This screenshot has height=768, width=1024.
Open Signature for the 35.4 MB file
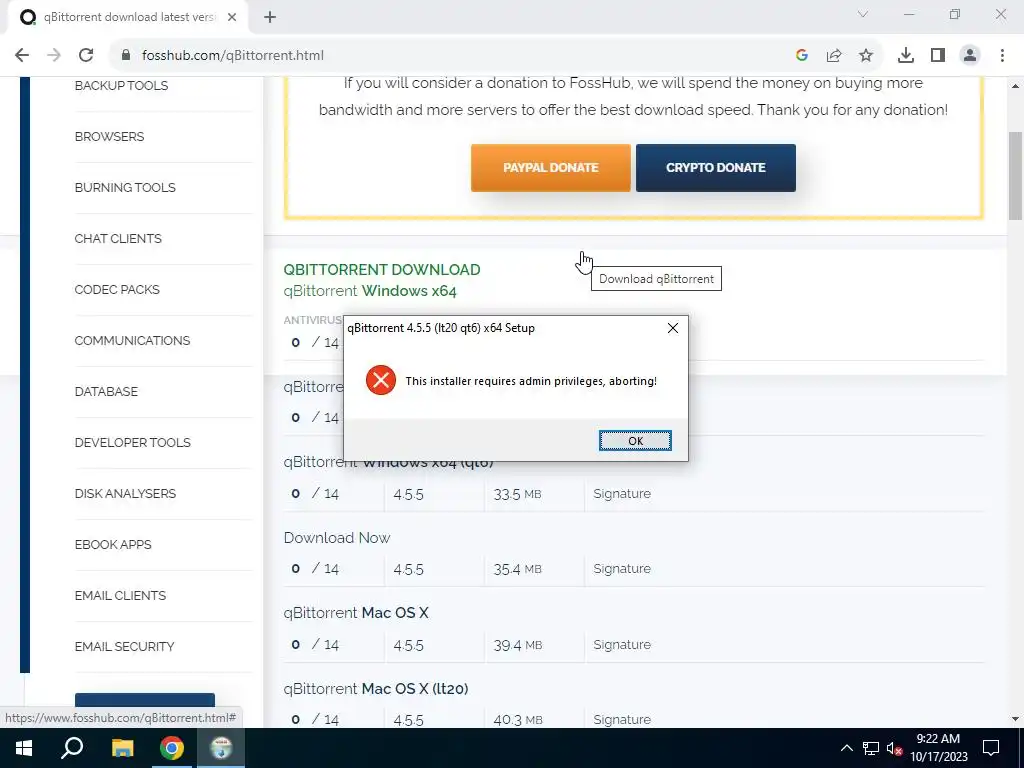coord(622,569)
